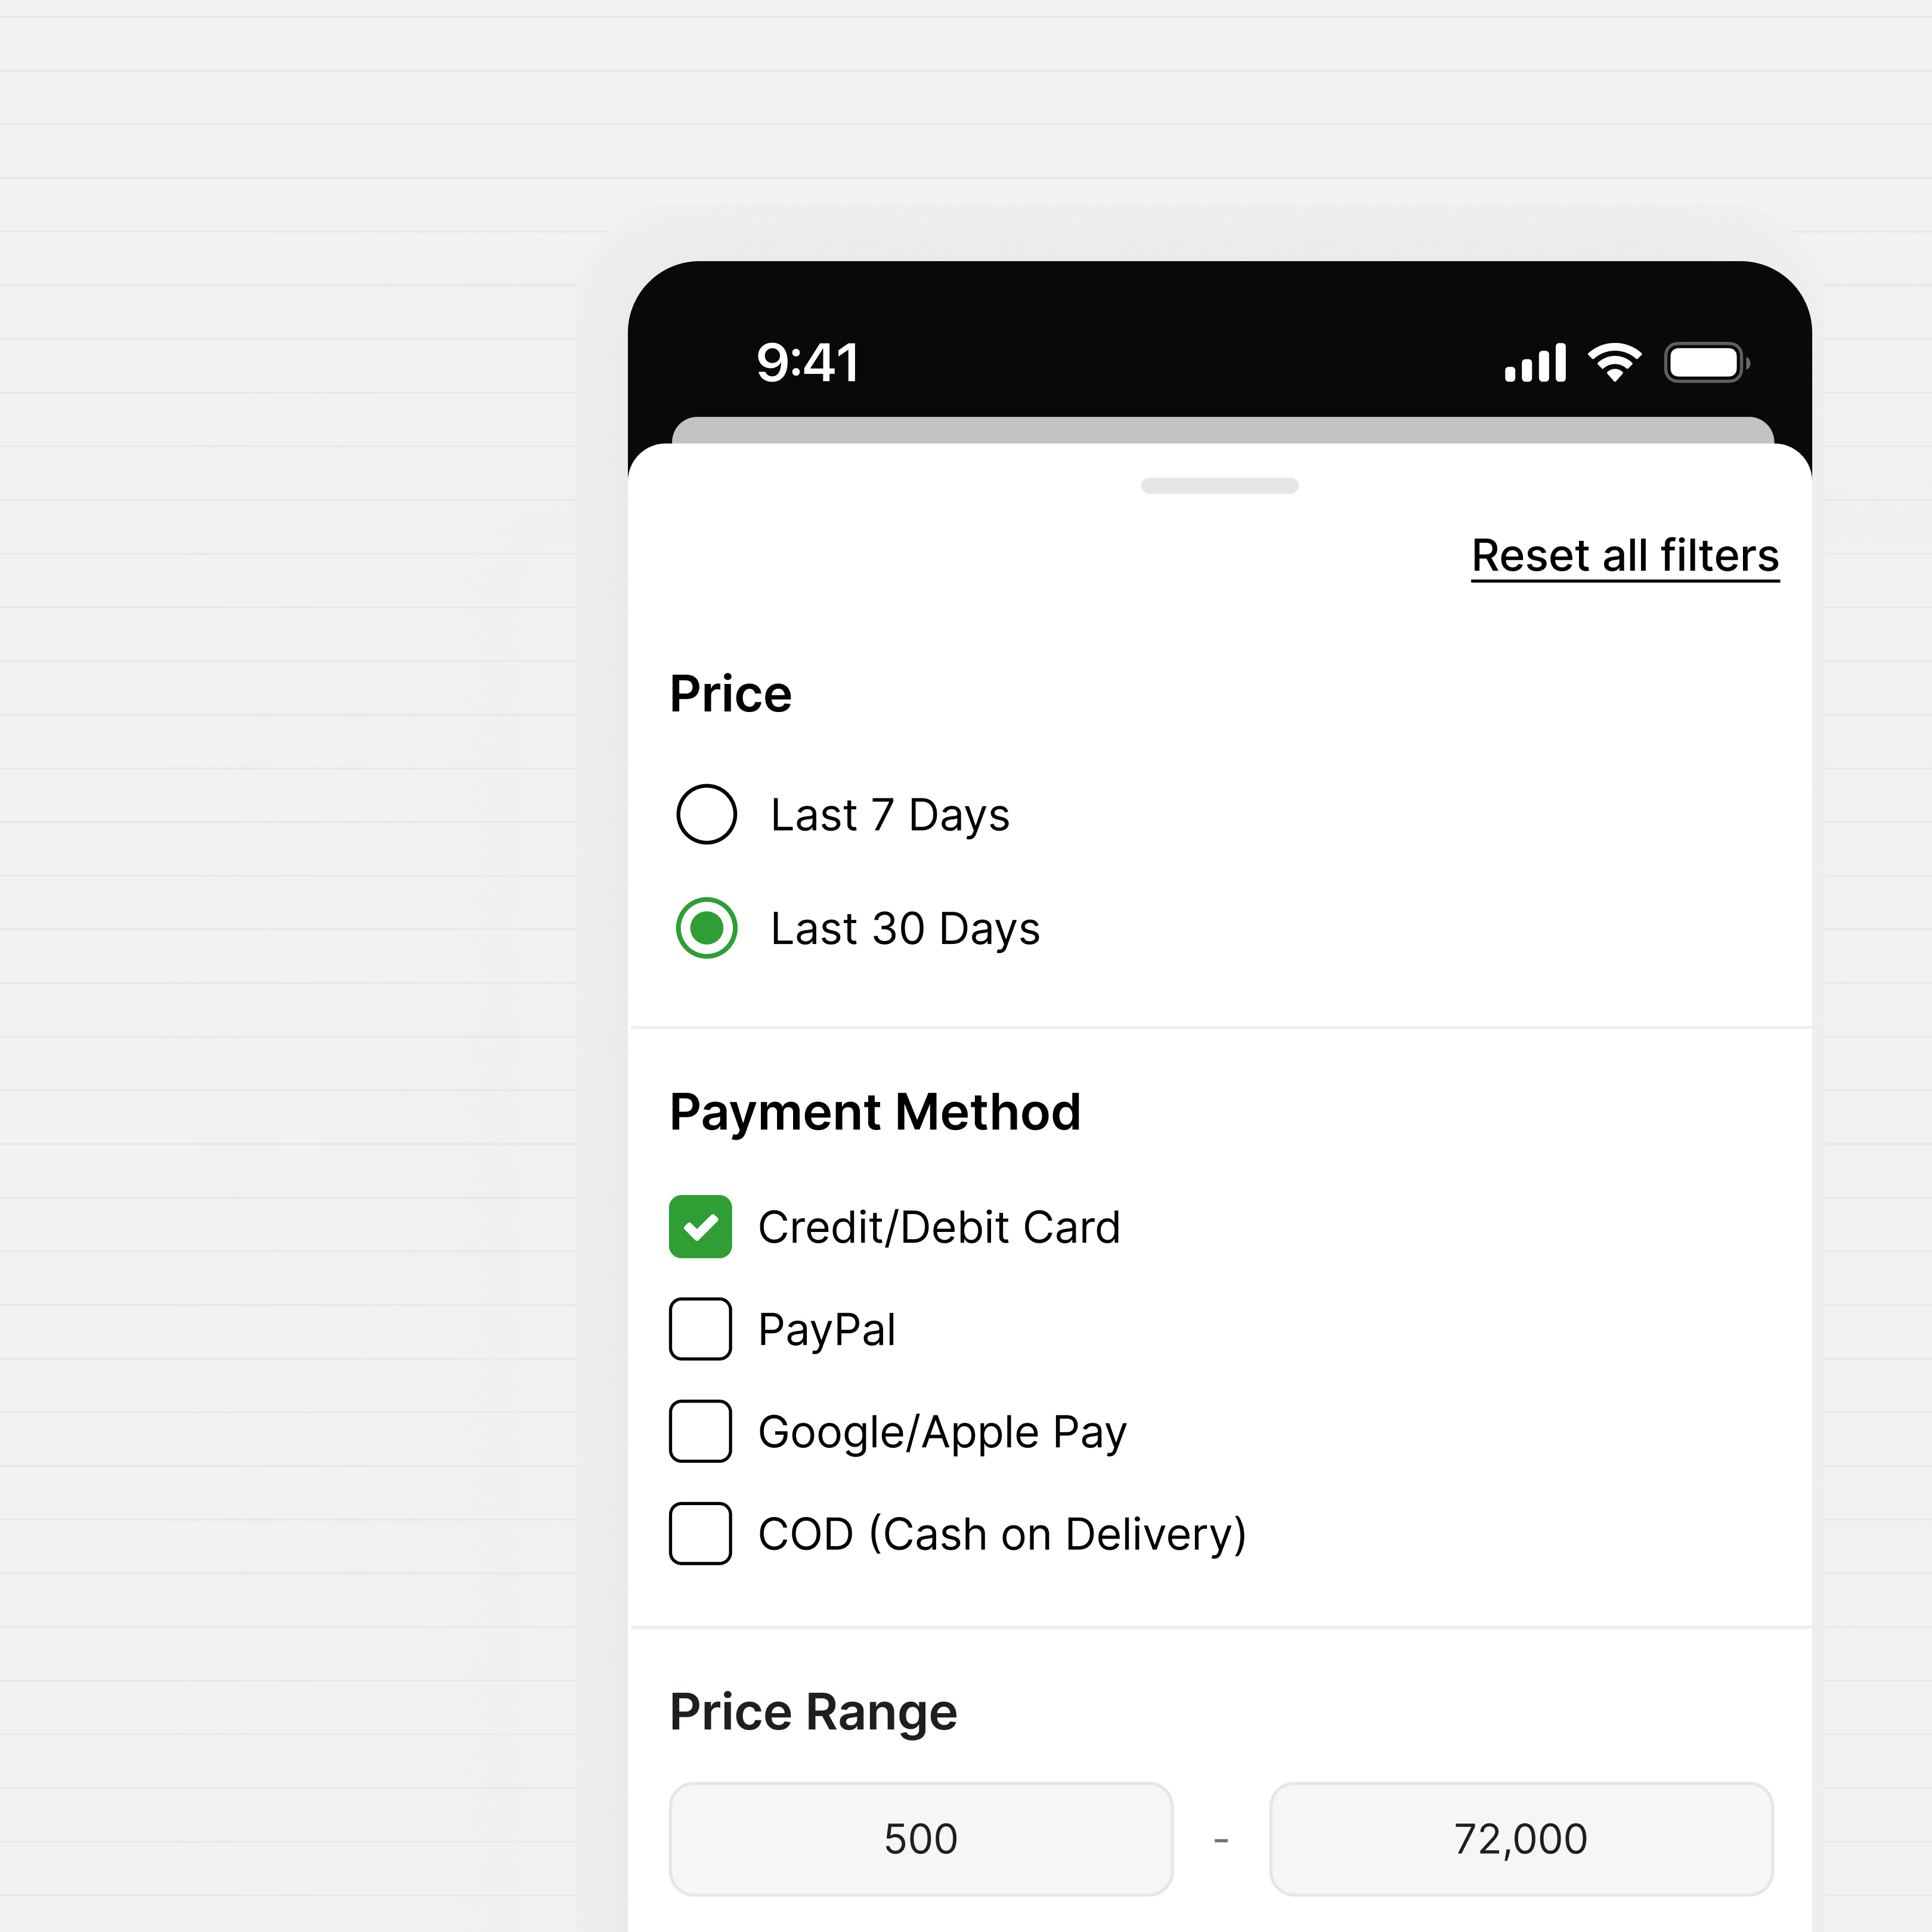Viewport: 1932px width, 1932px height.
Task: Check the Google/Apple Pay option
Action: (700, 1431)
